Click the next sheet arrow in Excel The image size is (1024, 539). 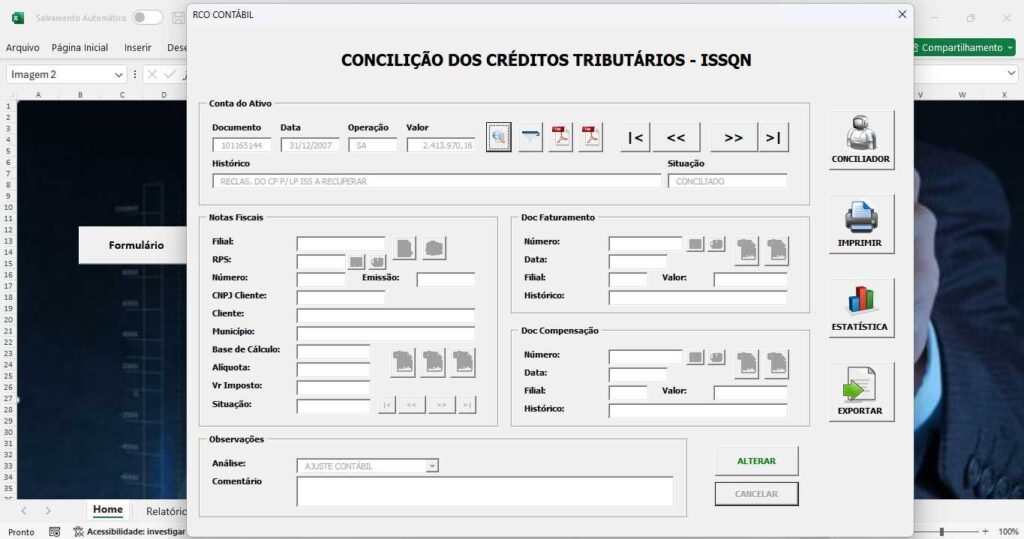tap(48, 511)
